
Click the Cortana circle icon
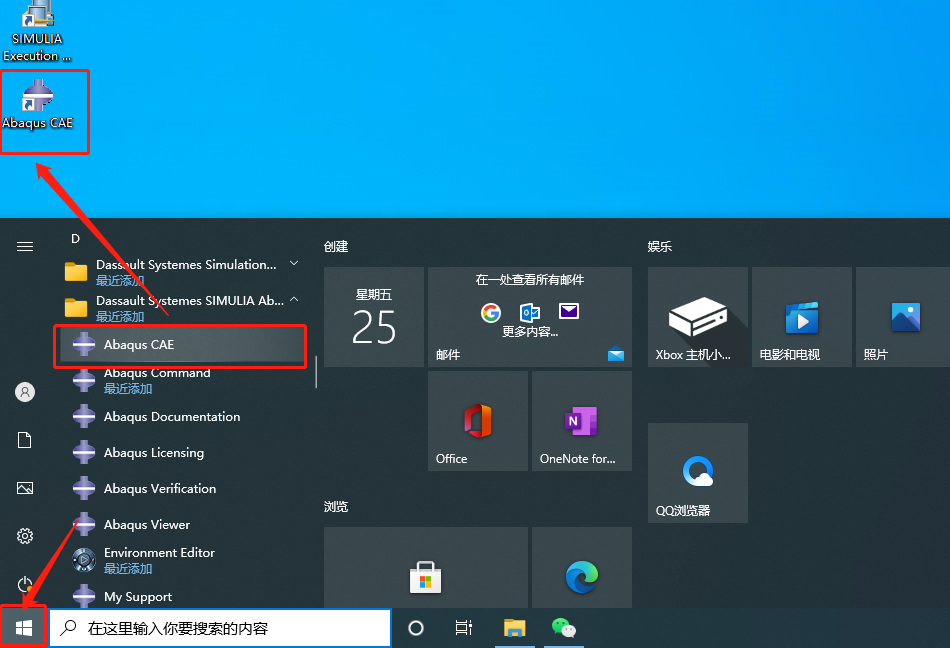click(416, 628)
